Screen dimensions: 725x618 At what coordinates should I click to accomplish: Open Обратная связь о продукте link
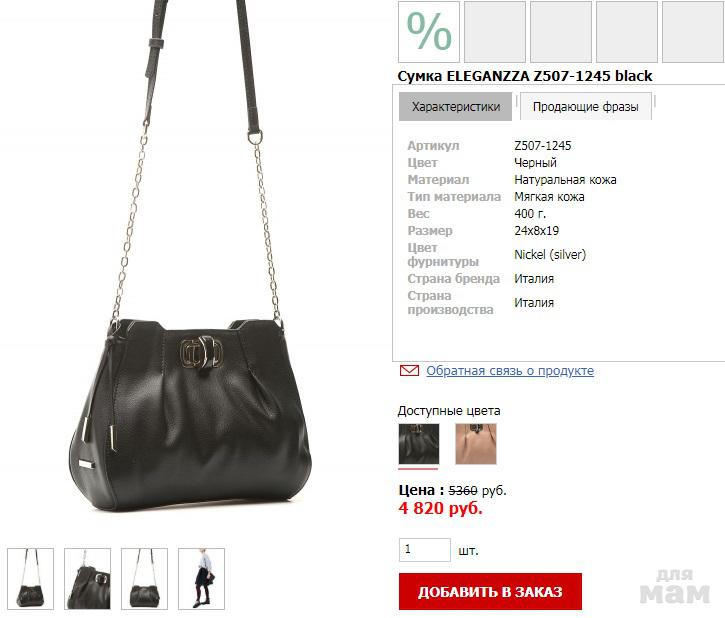pyautogui.click(x=510, y=371)
